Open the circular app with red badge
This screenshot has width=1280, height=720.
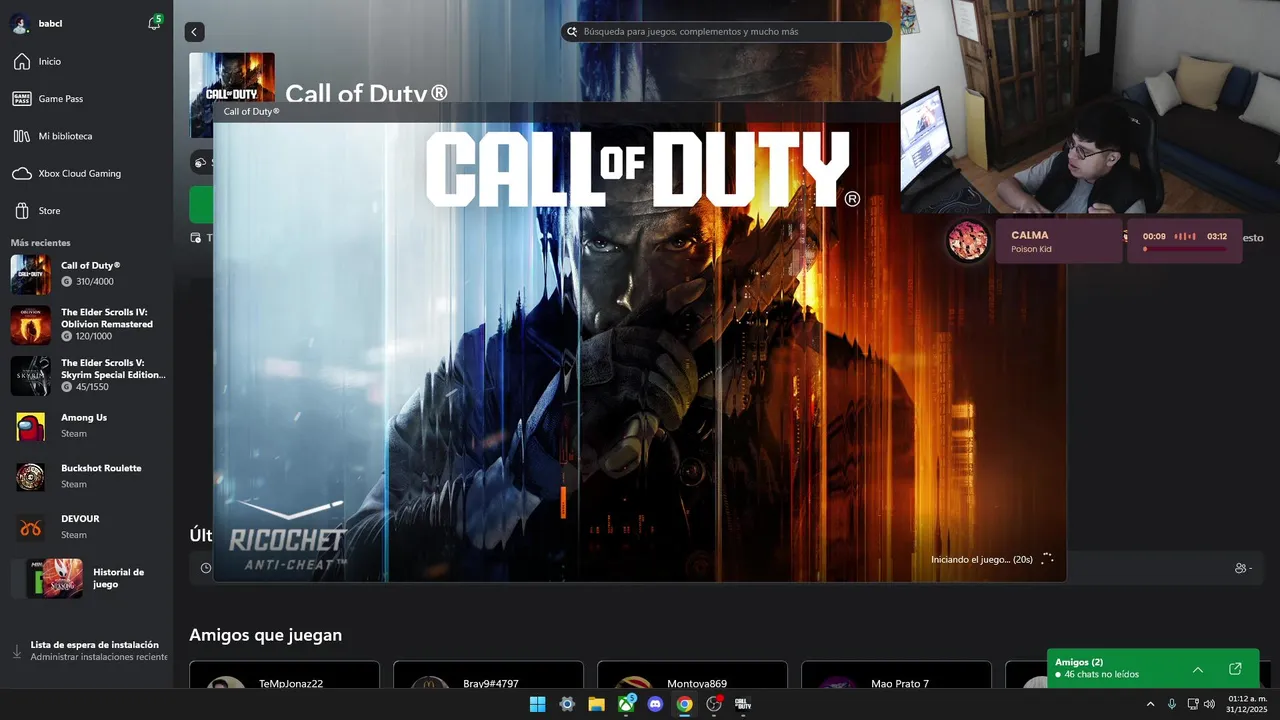pos(714,704)
